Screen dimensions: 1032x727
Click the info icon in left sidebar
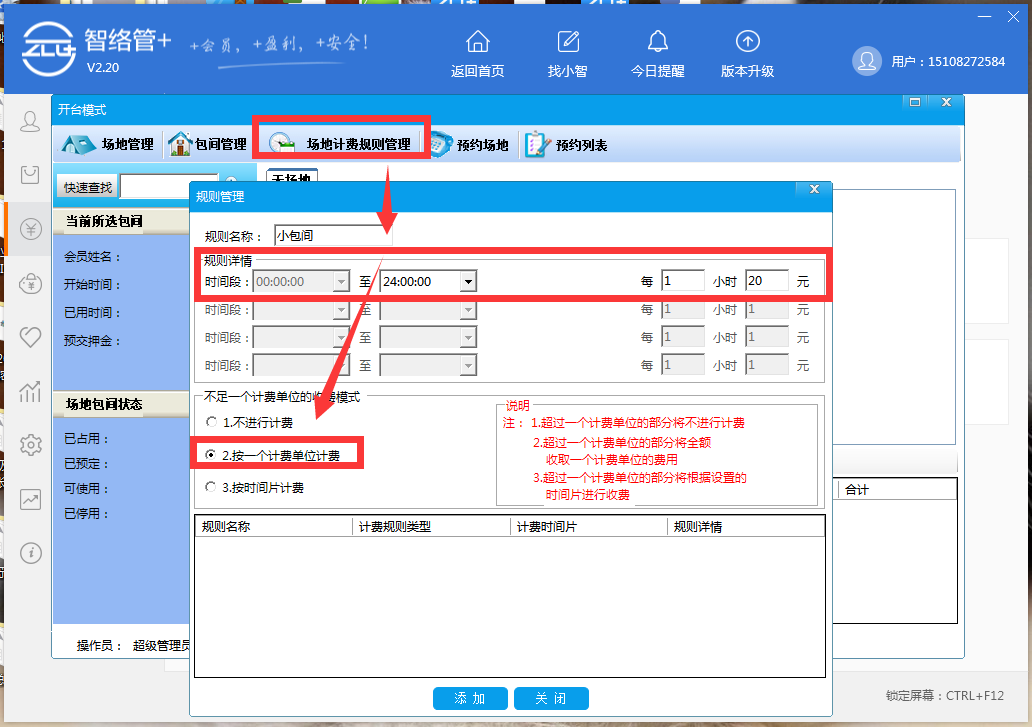31,552
